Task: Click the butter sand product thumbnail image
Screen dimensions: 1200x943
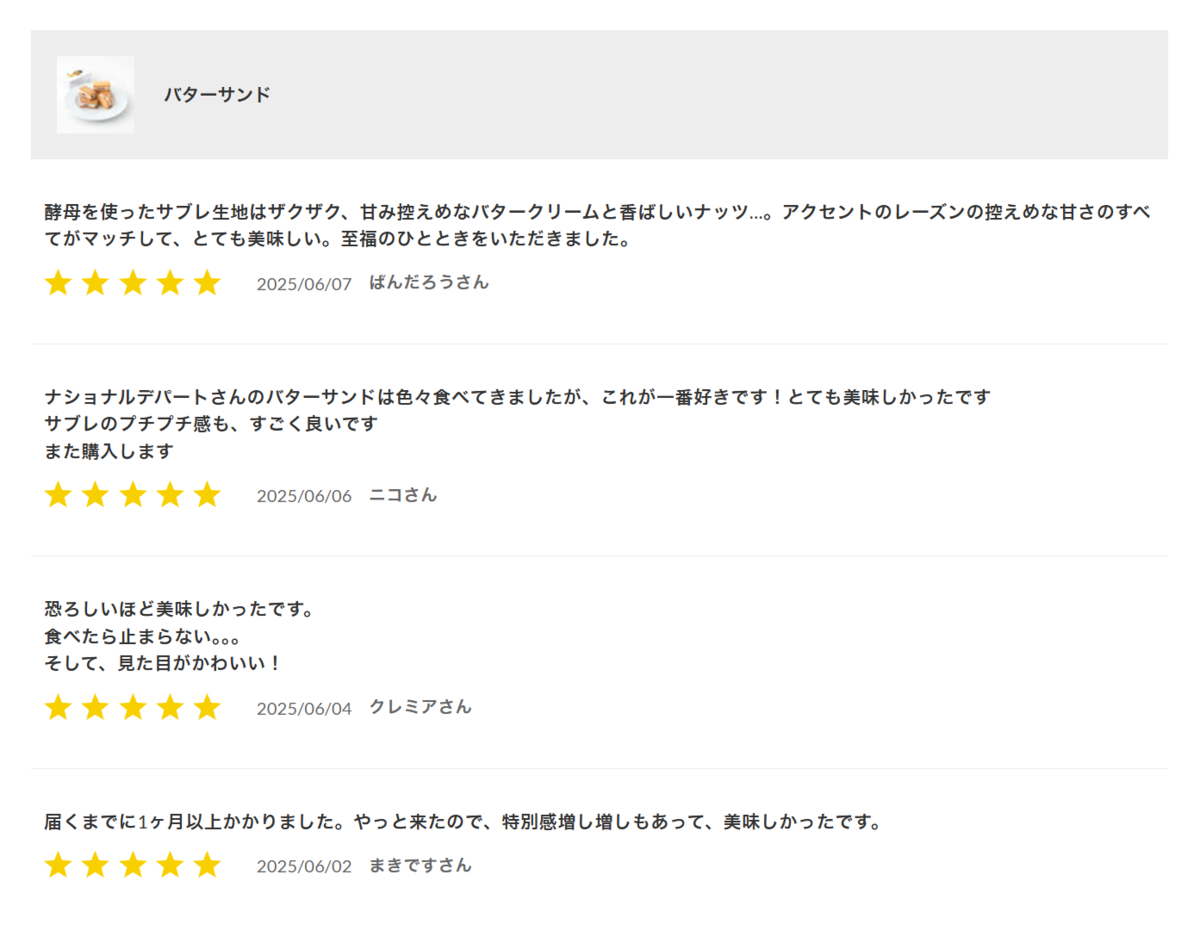Action: pos(95,95)
